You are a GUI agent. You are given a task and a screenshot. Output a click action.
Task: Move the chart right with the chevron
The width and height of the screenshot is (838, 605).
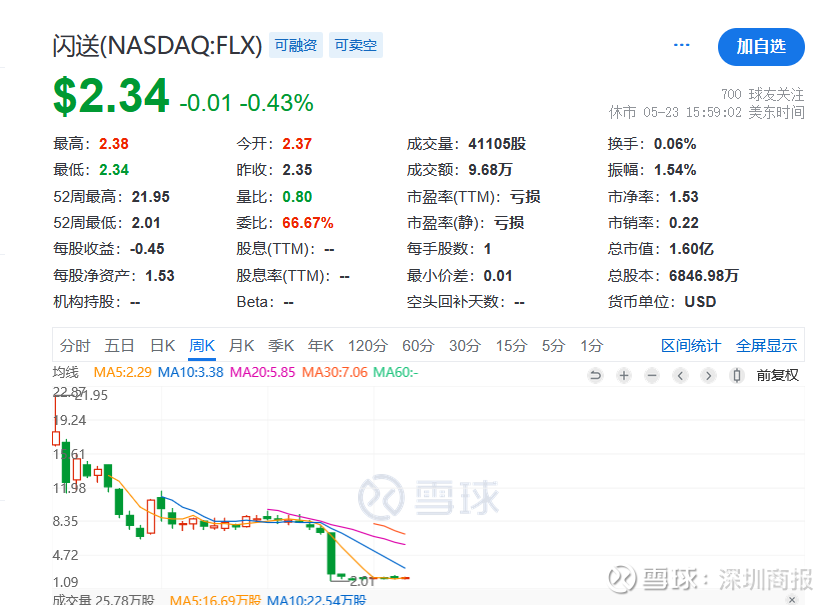point(709,376)
